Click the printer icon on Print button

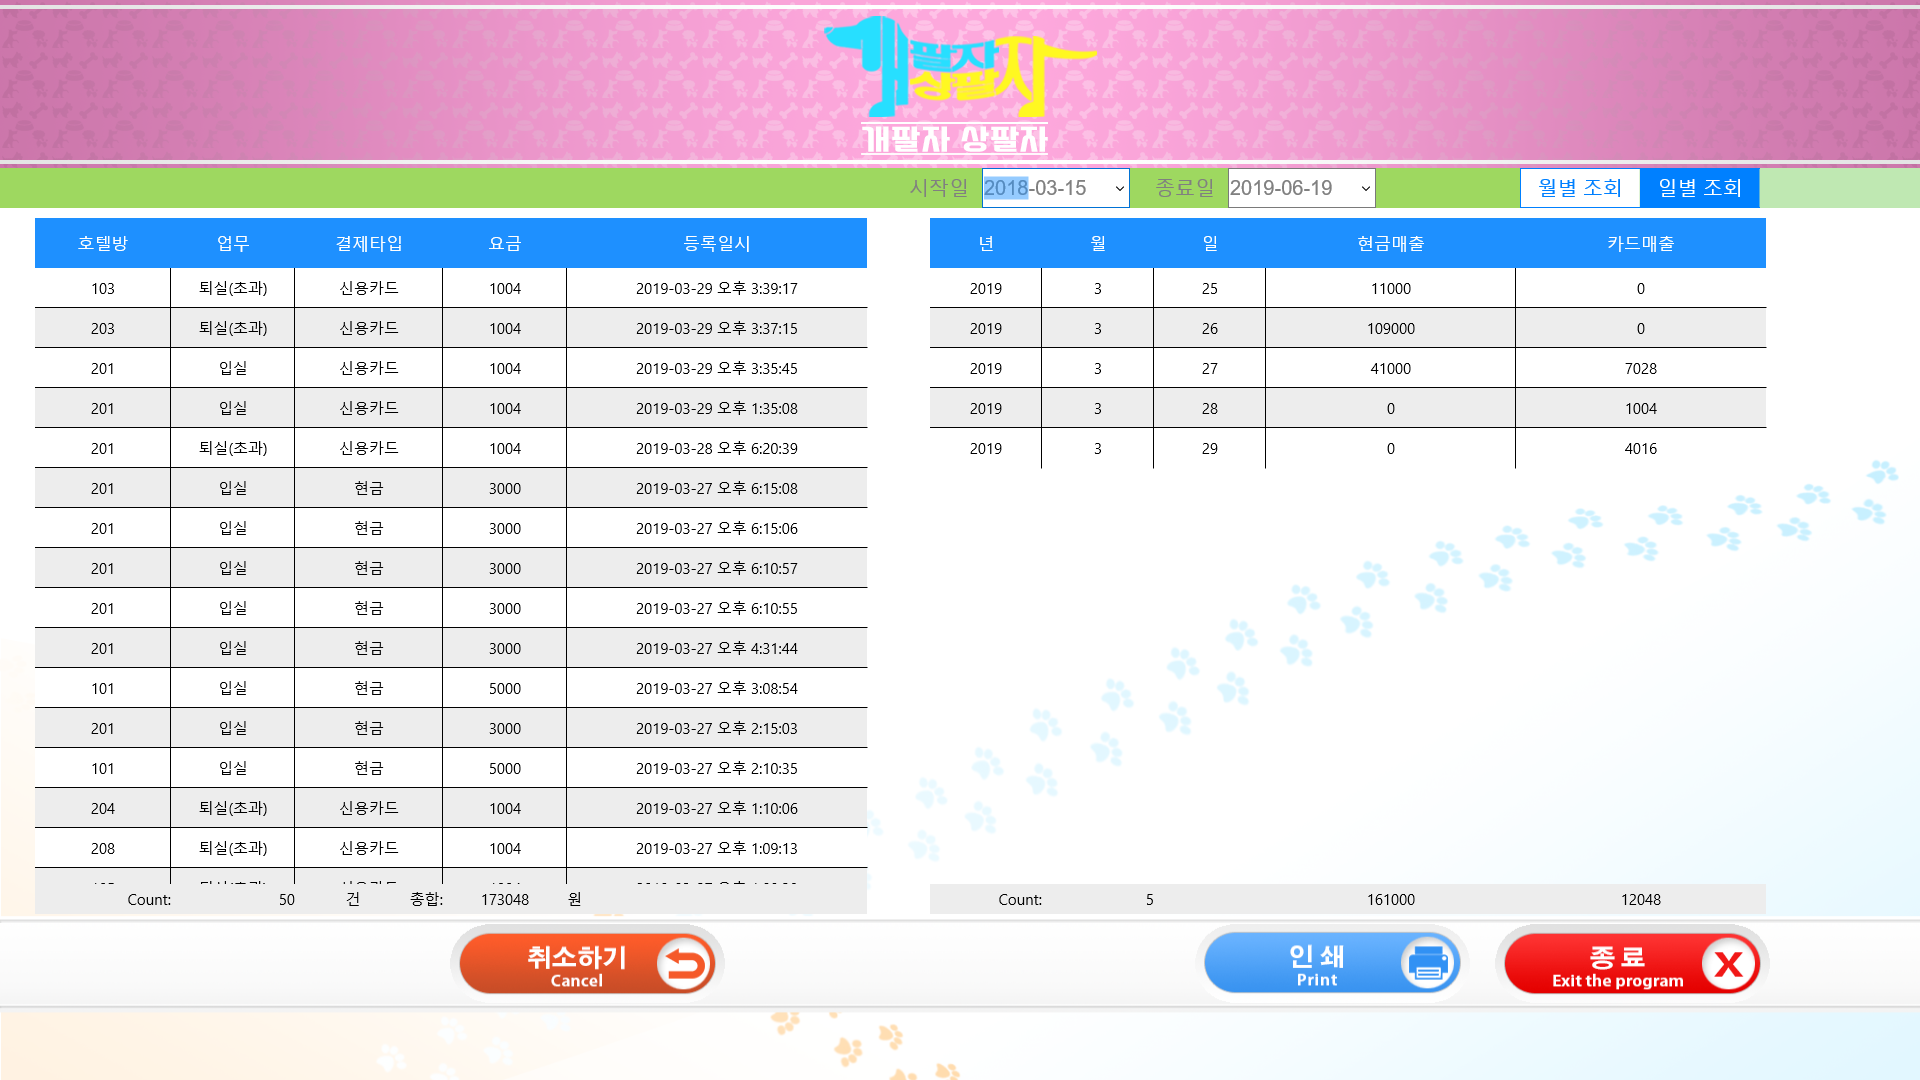click(1429, 964)
